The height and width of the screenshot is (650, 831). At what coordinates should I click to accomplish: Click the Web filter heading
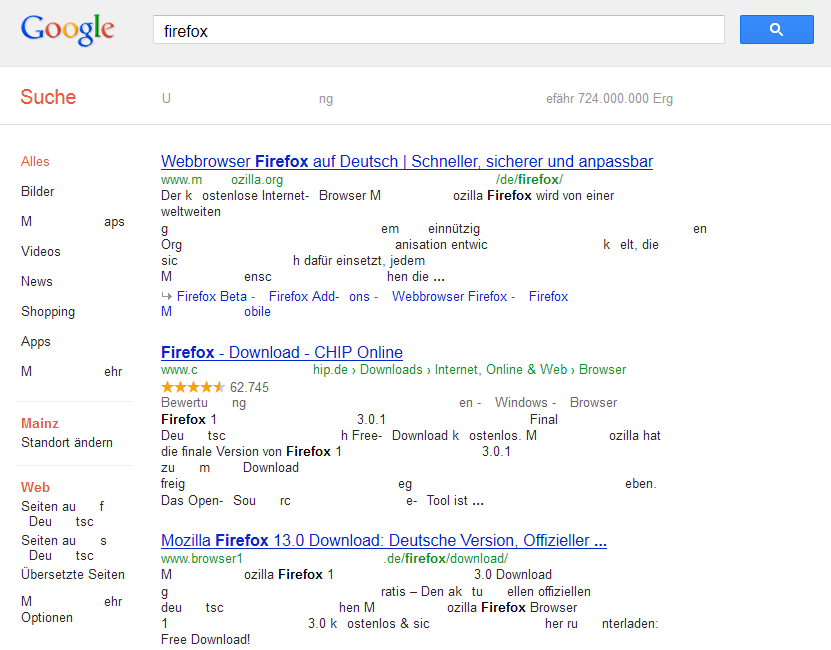(35, 487)
